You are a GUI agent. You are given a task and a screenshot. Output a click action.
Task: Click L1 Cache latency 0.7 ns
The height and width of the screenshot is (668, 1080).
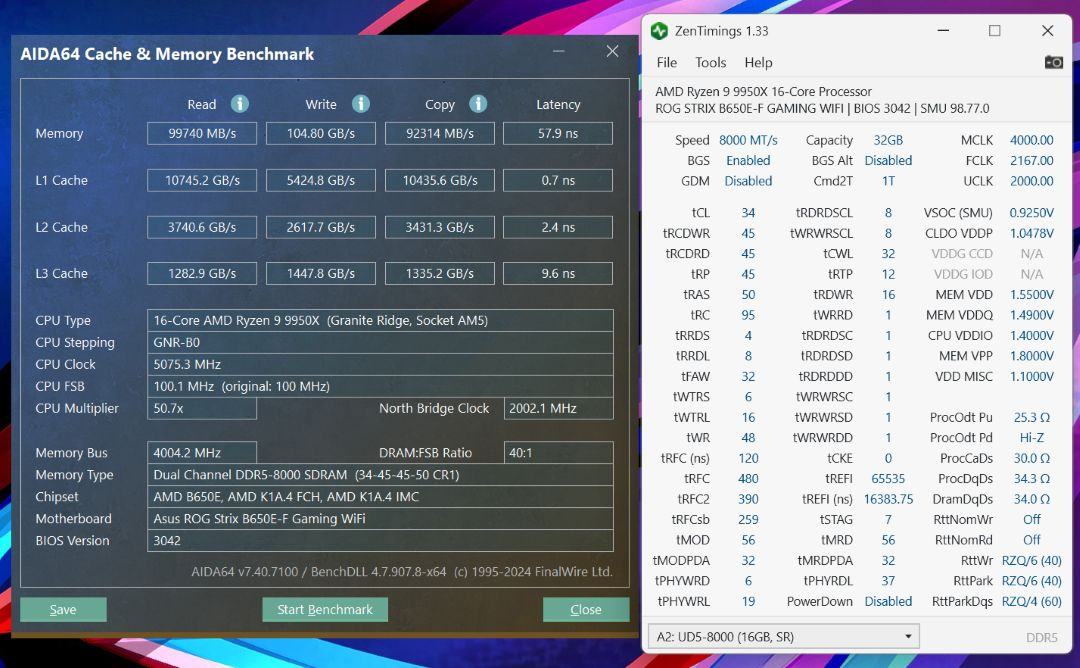pyautogui.click(x=558, y=180)
